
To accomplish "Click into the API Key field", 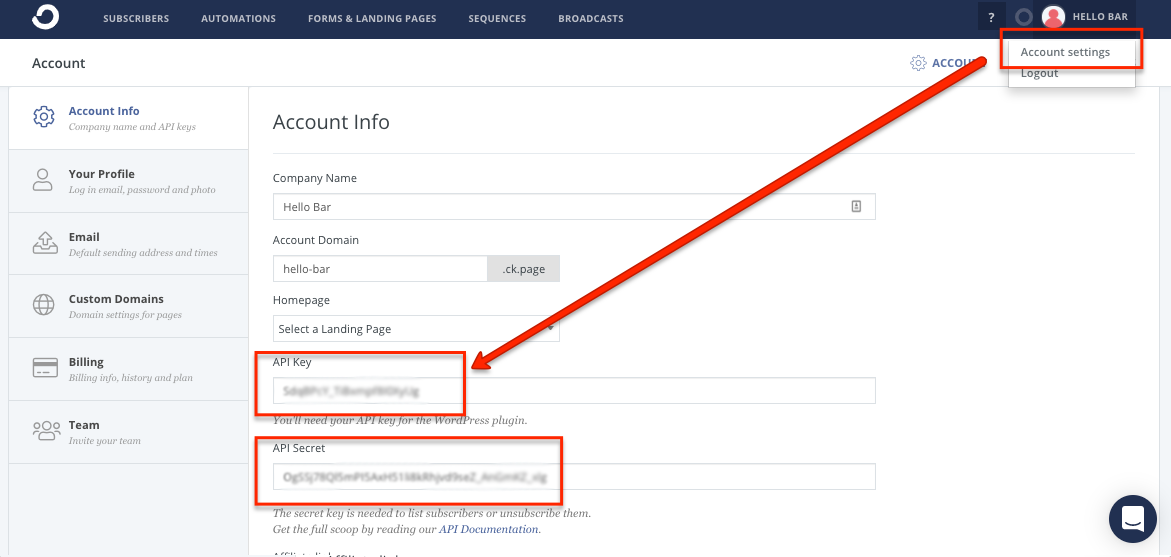I will pos(574,390).
